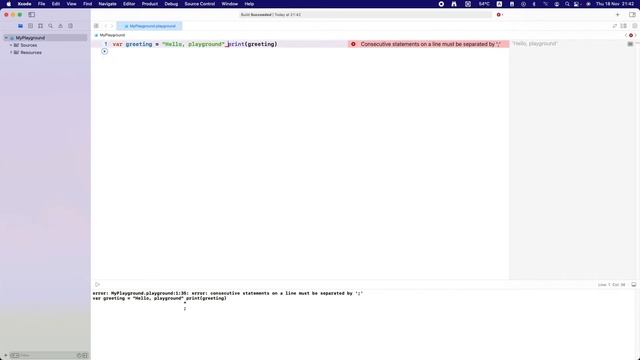Open the Source Control menu
This screenshot has width=640, height=360.
click(200, 4)
